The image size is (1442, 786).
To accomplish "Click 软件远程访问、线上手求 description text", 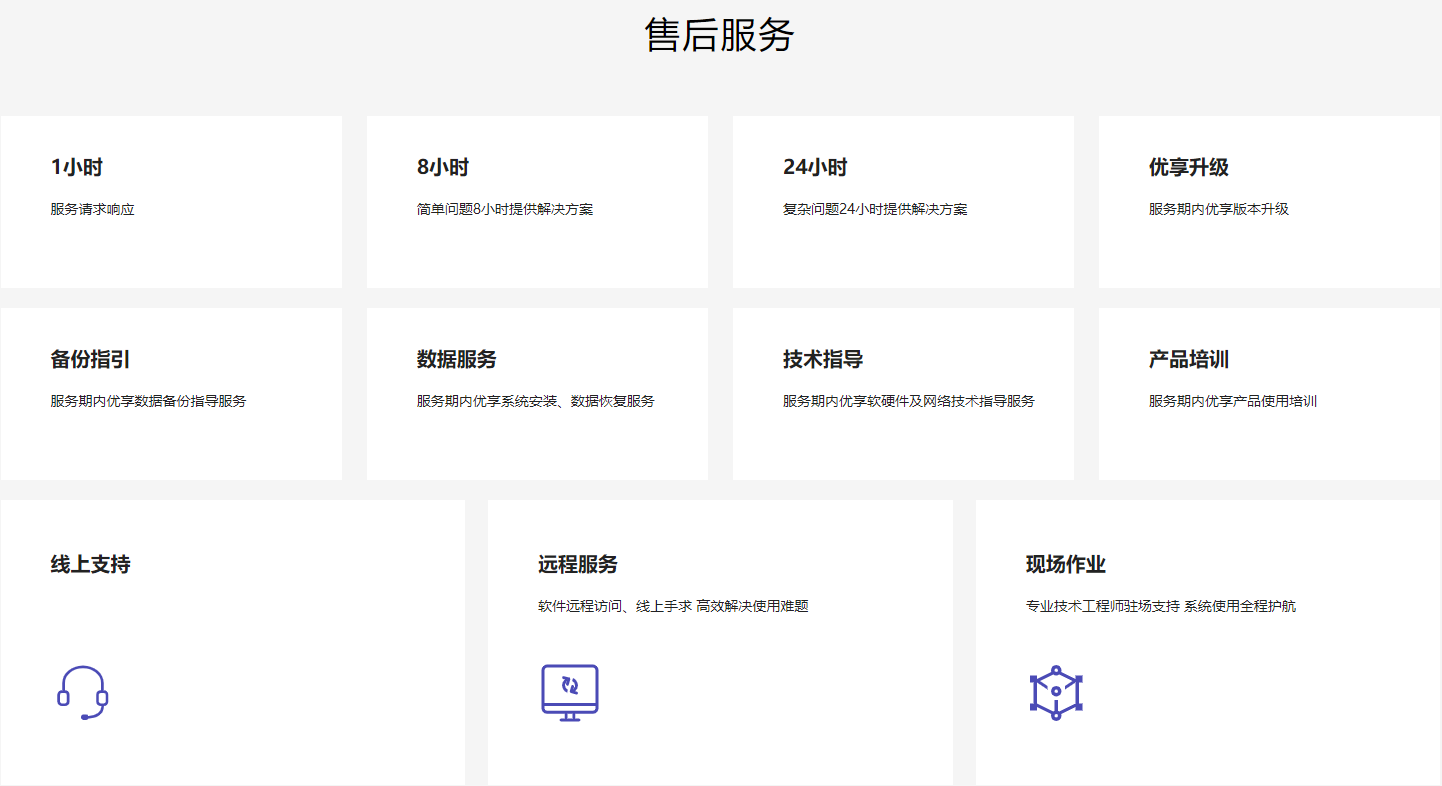I will point(672,606).
